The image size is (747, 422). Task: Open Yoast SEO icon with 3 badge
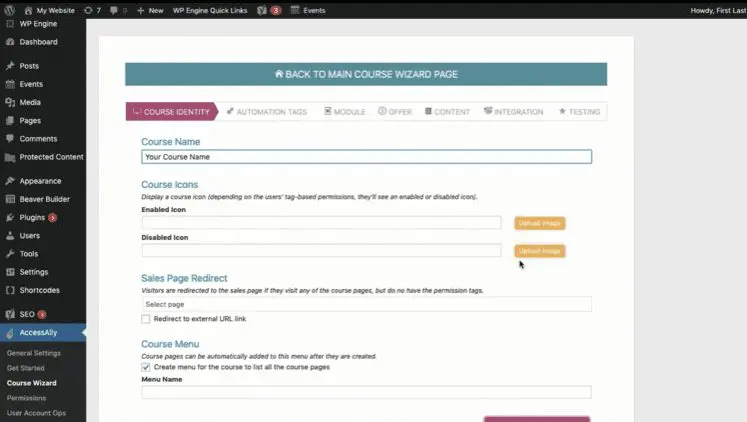tap(262, 10)
